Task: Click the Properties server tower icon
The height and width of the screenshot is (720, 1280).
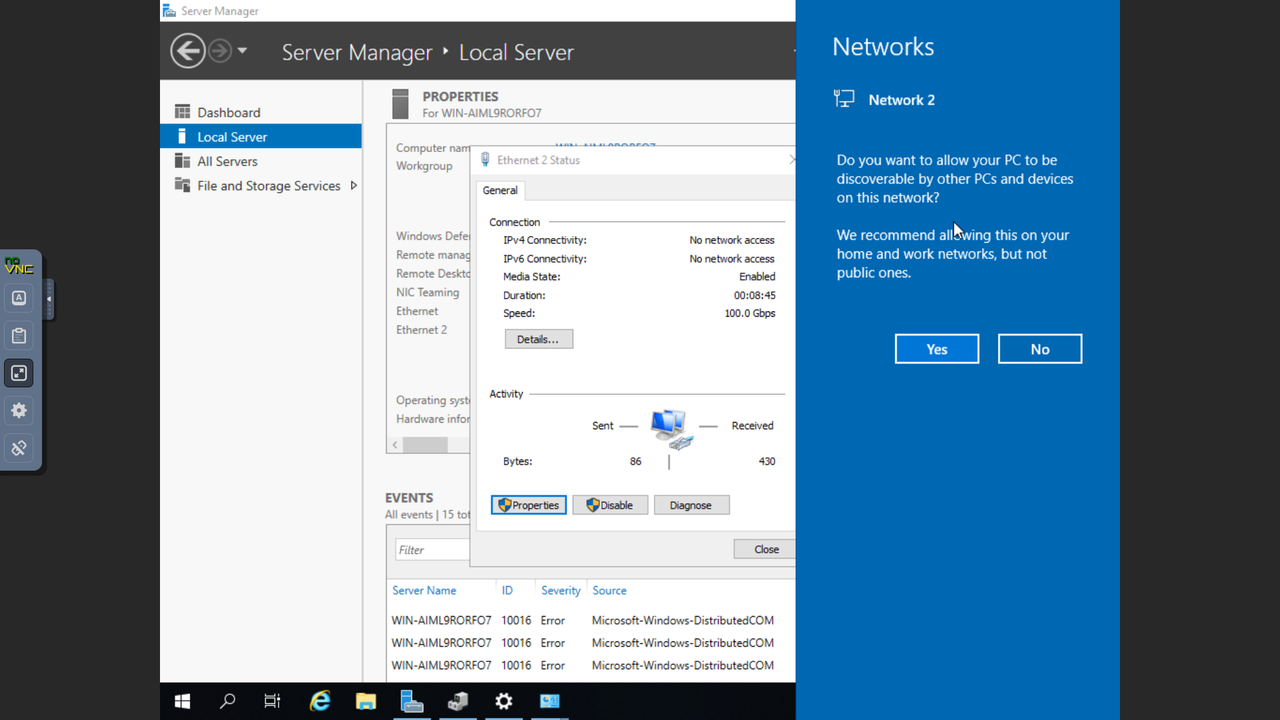Action: click(401, 104)
